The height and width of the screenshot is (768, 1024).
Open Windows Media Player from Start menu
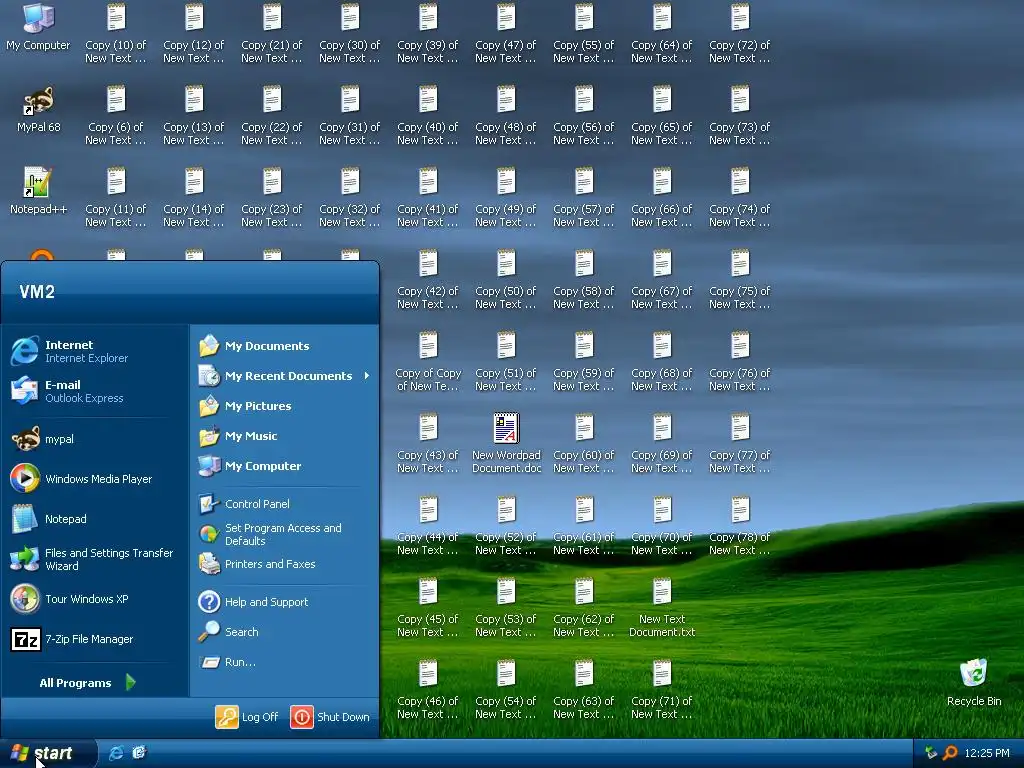coord(95,479)
